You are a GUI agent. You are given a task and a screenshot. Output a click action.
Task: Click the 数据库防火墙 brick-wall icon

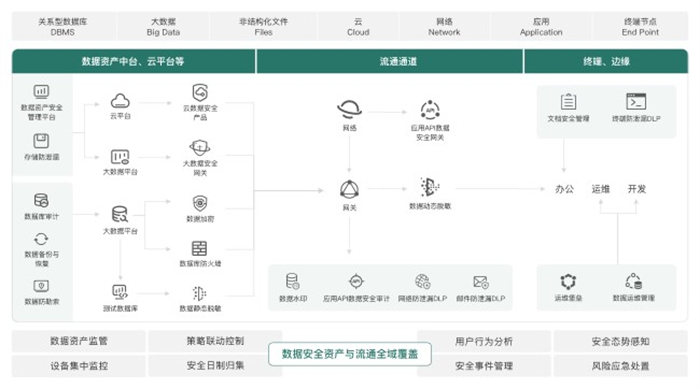point(200,248)
